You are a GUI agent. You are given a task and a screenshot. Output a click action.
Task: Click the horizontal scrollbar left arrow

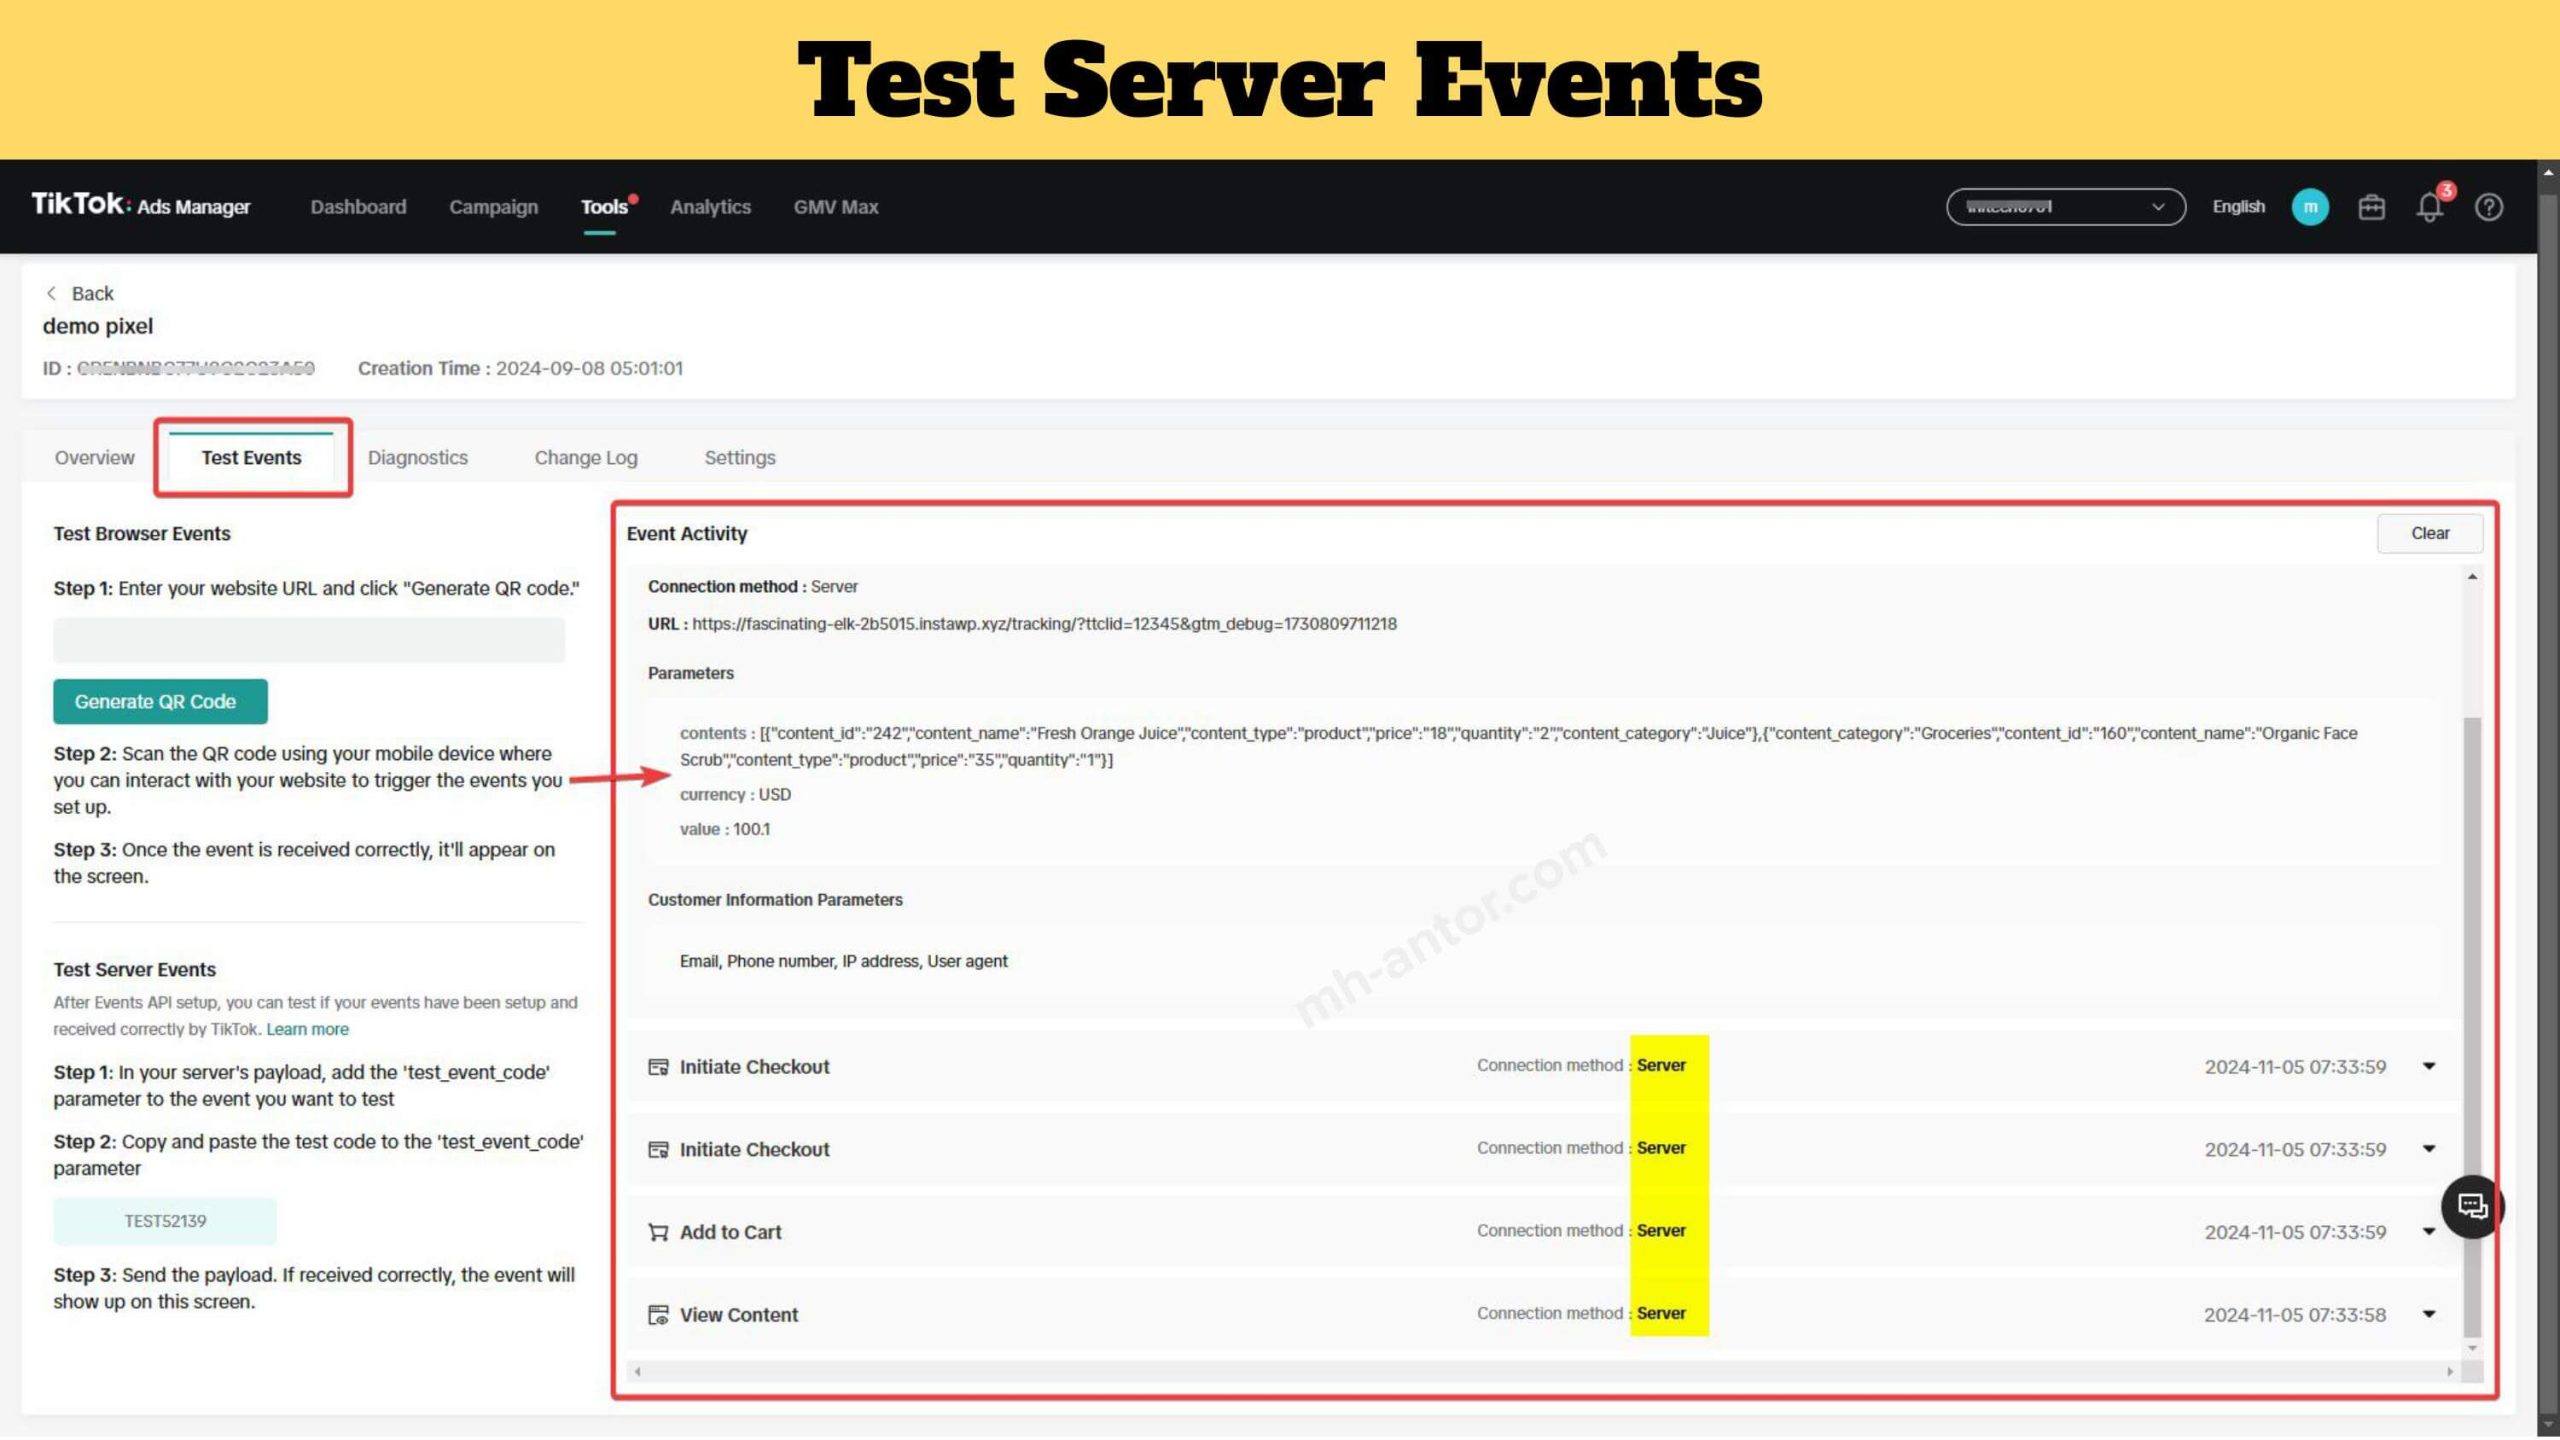click(x=637, y=1371)
